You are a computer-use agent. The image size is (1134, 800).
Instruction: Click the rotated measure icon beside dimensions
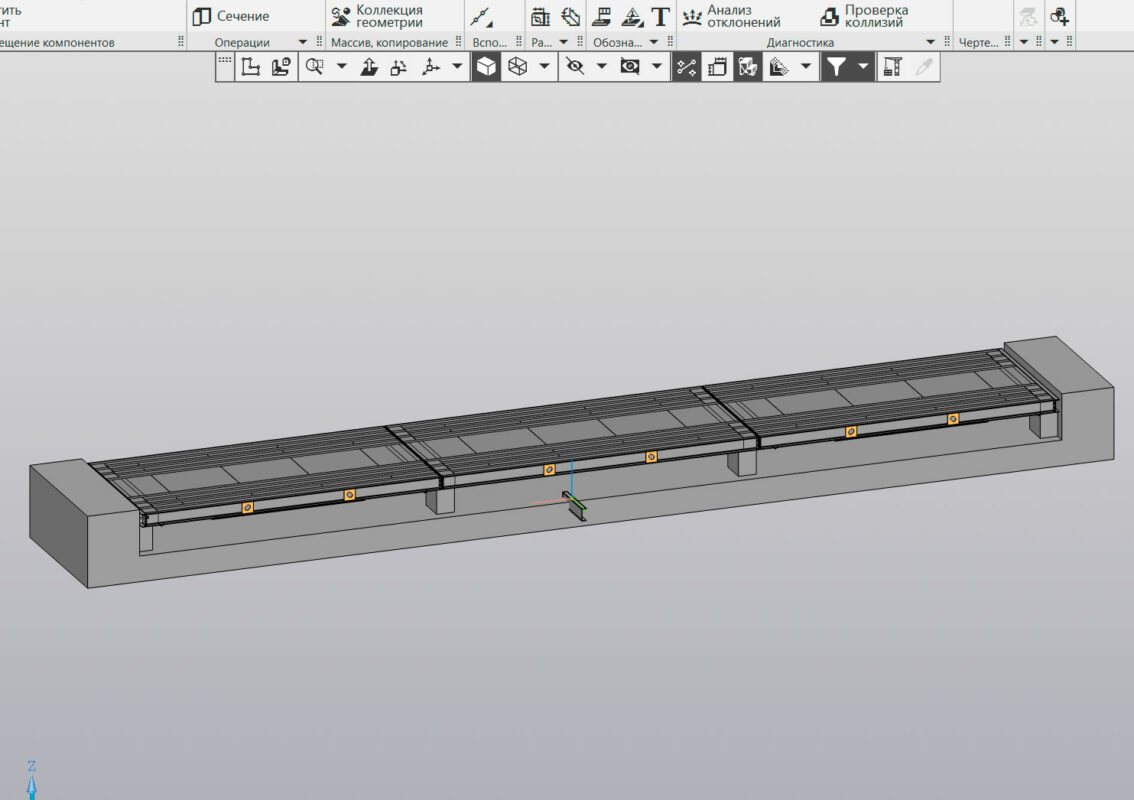(x=571, y=17)
